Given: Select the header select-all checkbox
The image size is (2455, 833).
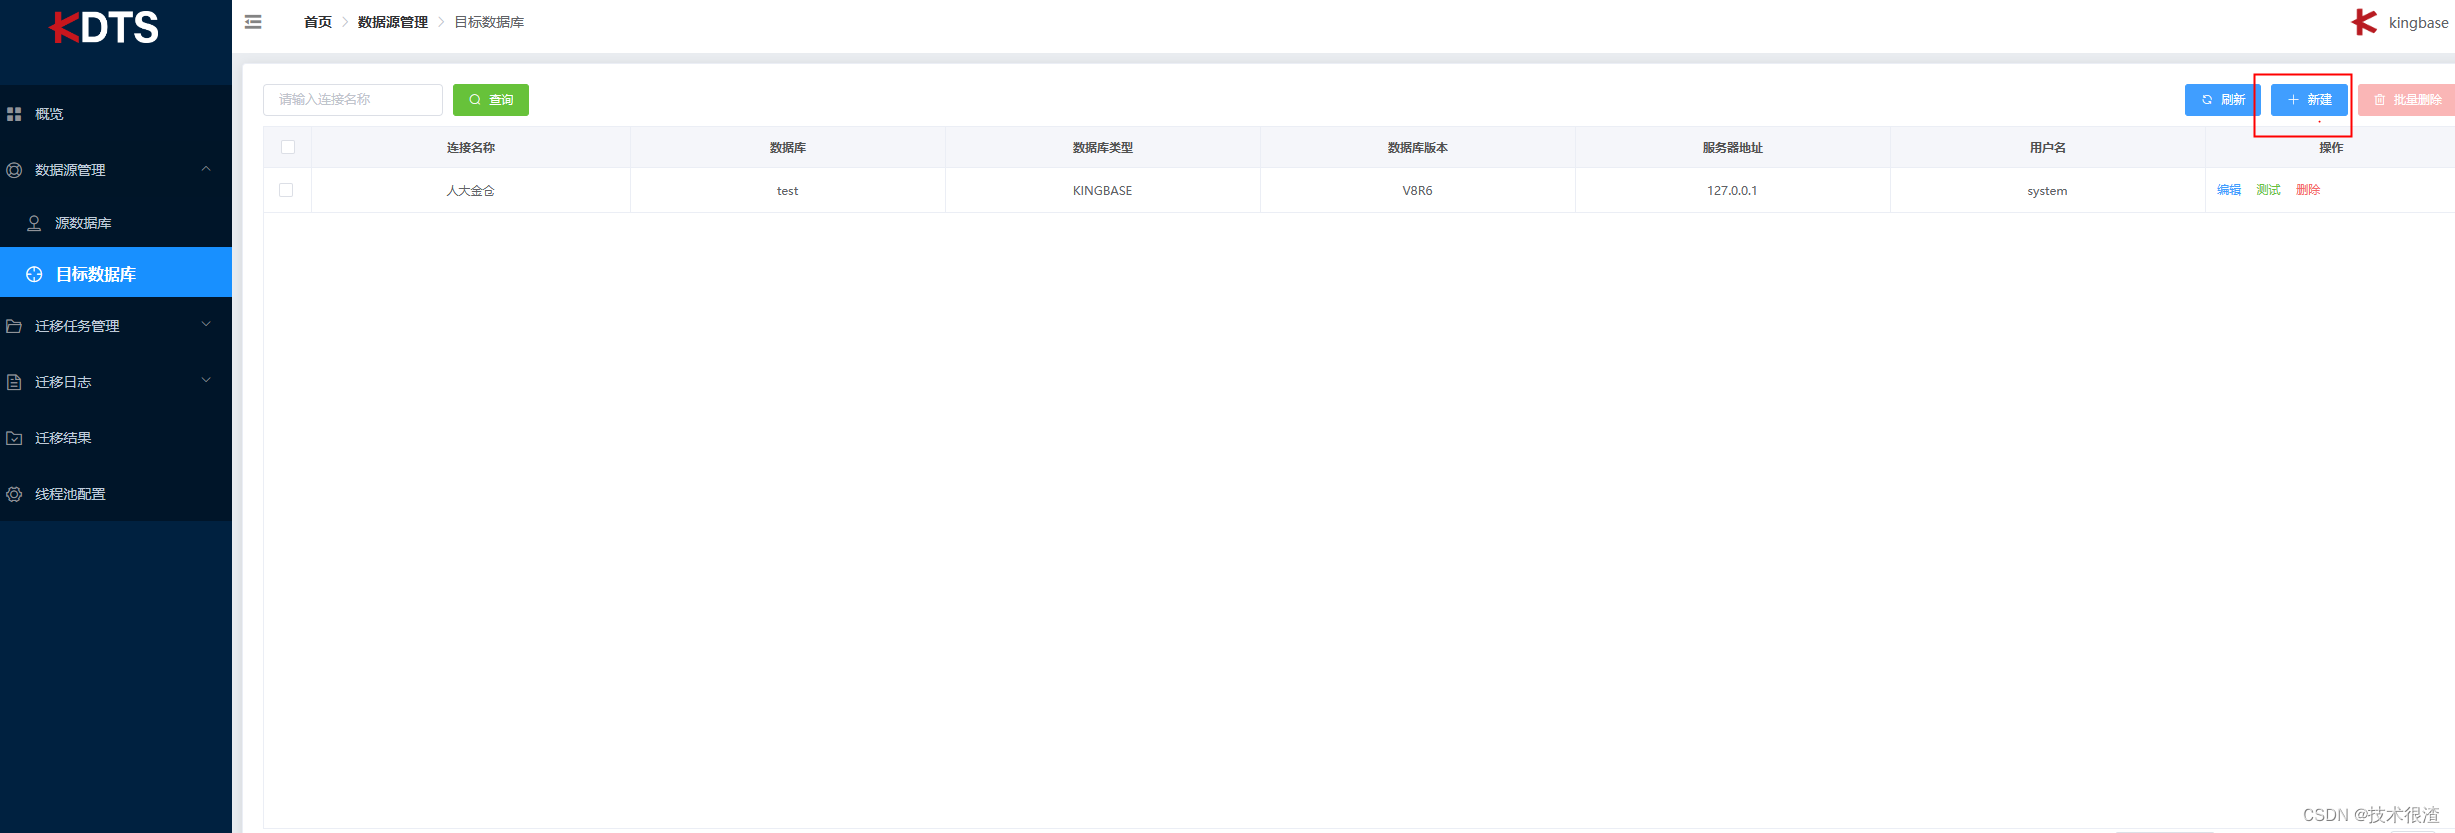Looking at the screenshot, I should [x=288, y=147].
